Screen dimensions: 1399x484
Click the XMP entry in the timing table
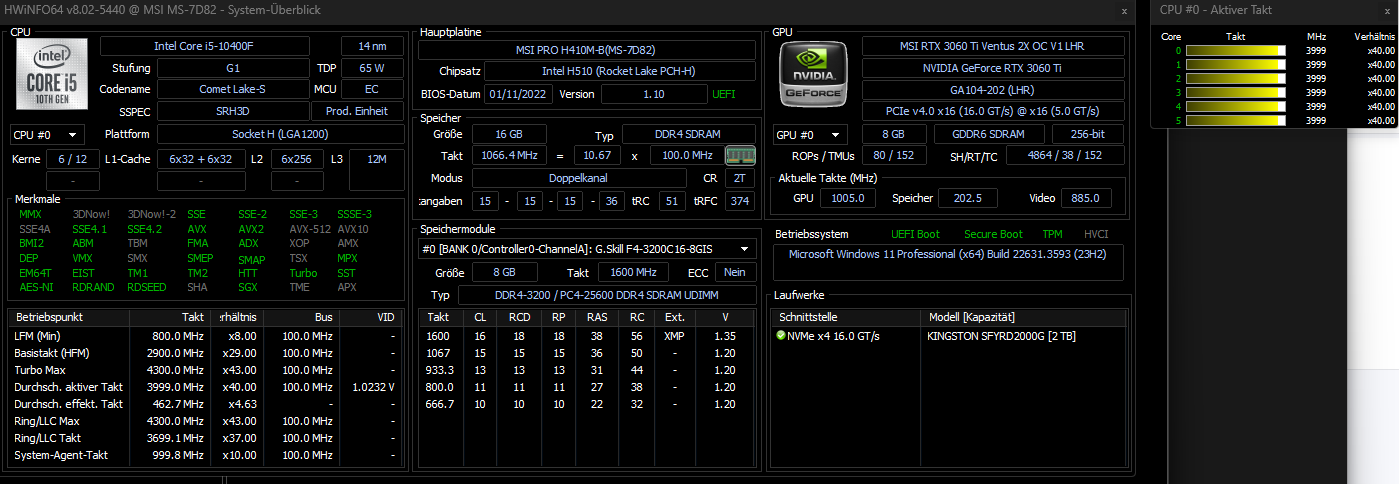pos(673,336)
